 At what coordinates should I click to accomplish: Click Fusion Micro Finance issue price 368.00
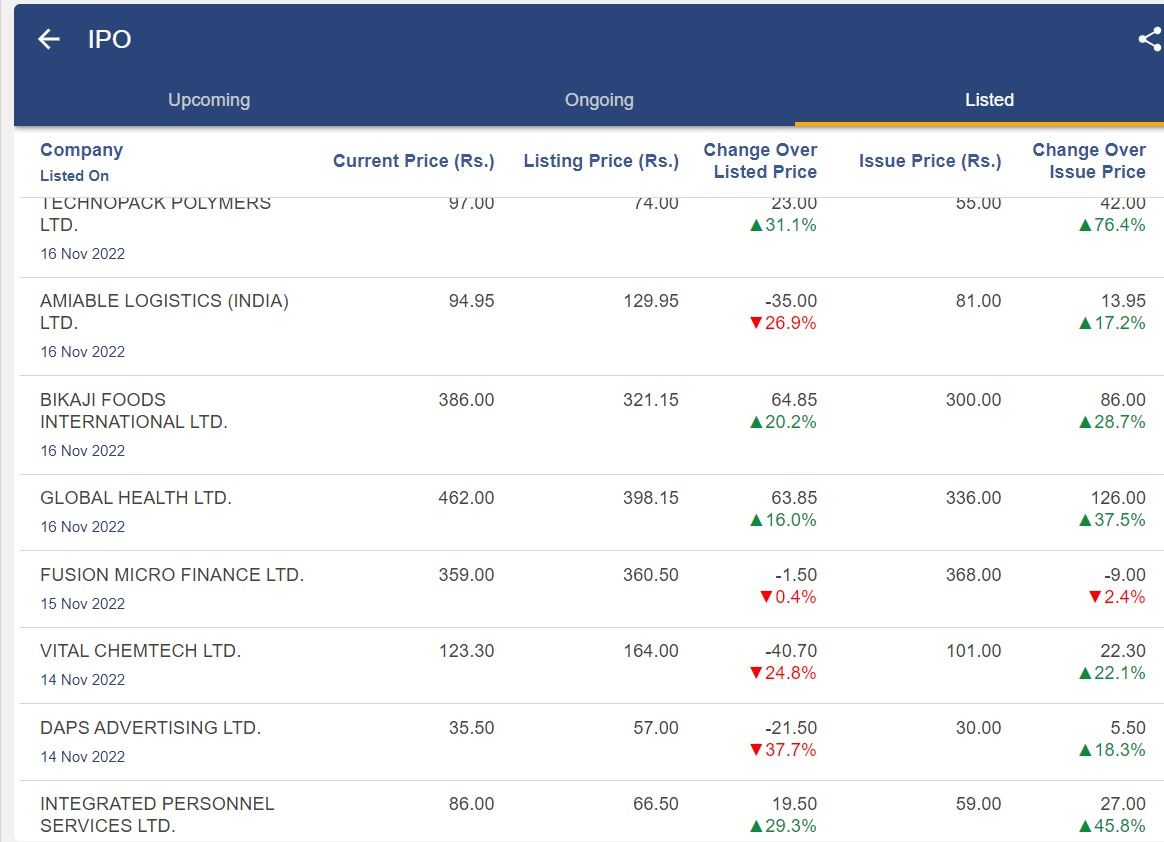click(x=973, y=575)
